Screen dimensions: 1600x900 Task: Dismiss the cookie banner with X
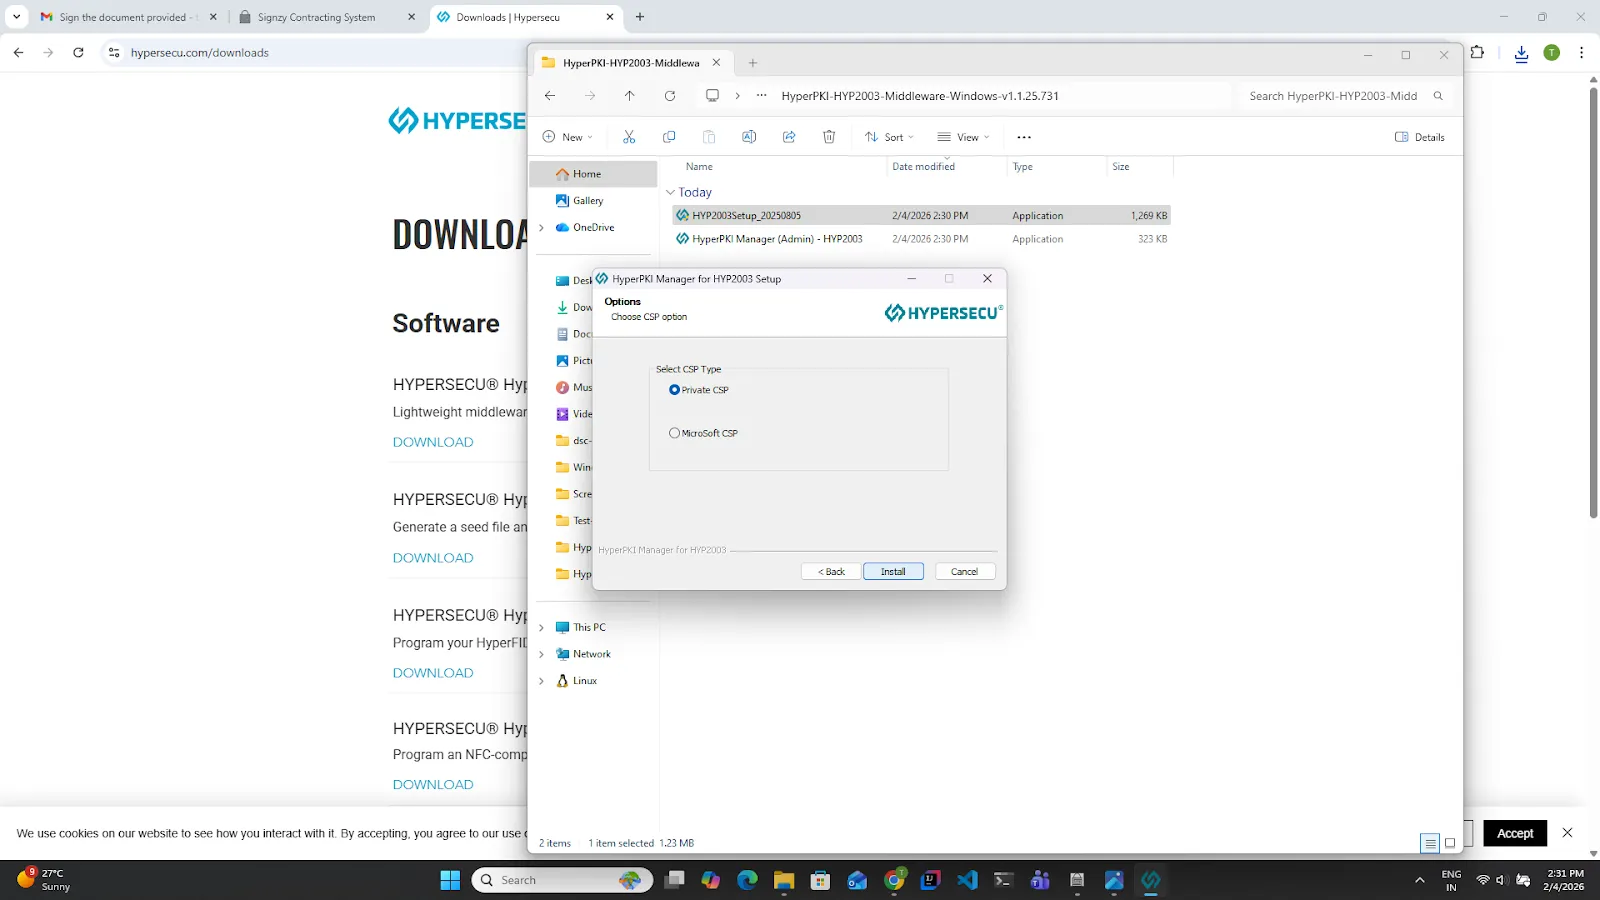pos(1567,833)
